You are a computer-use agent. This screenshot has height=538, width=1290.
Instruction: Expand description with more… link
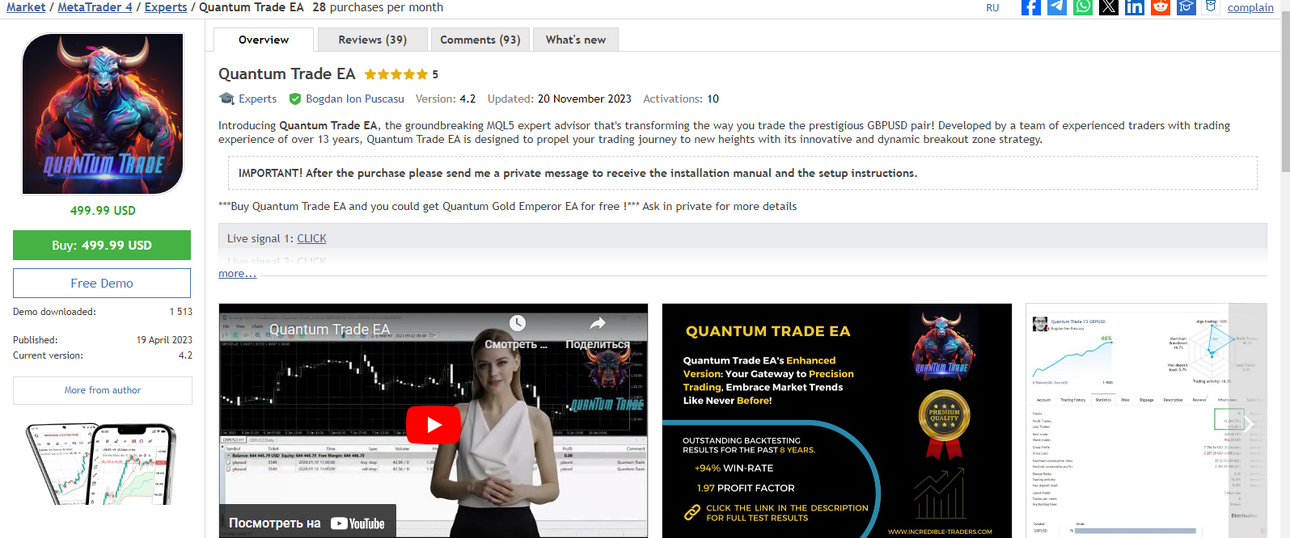(x=237, y=273)
